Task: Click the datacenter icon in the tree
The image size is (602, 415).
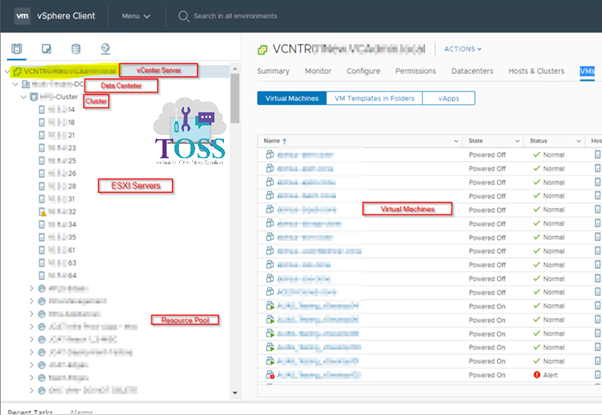Action: pos(26,84)
